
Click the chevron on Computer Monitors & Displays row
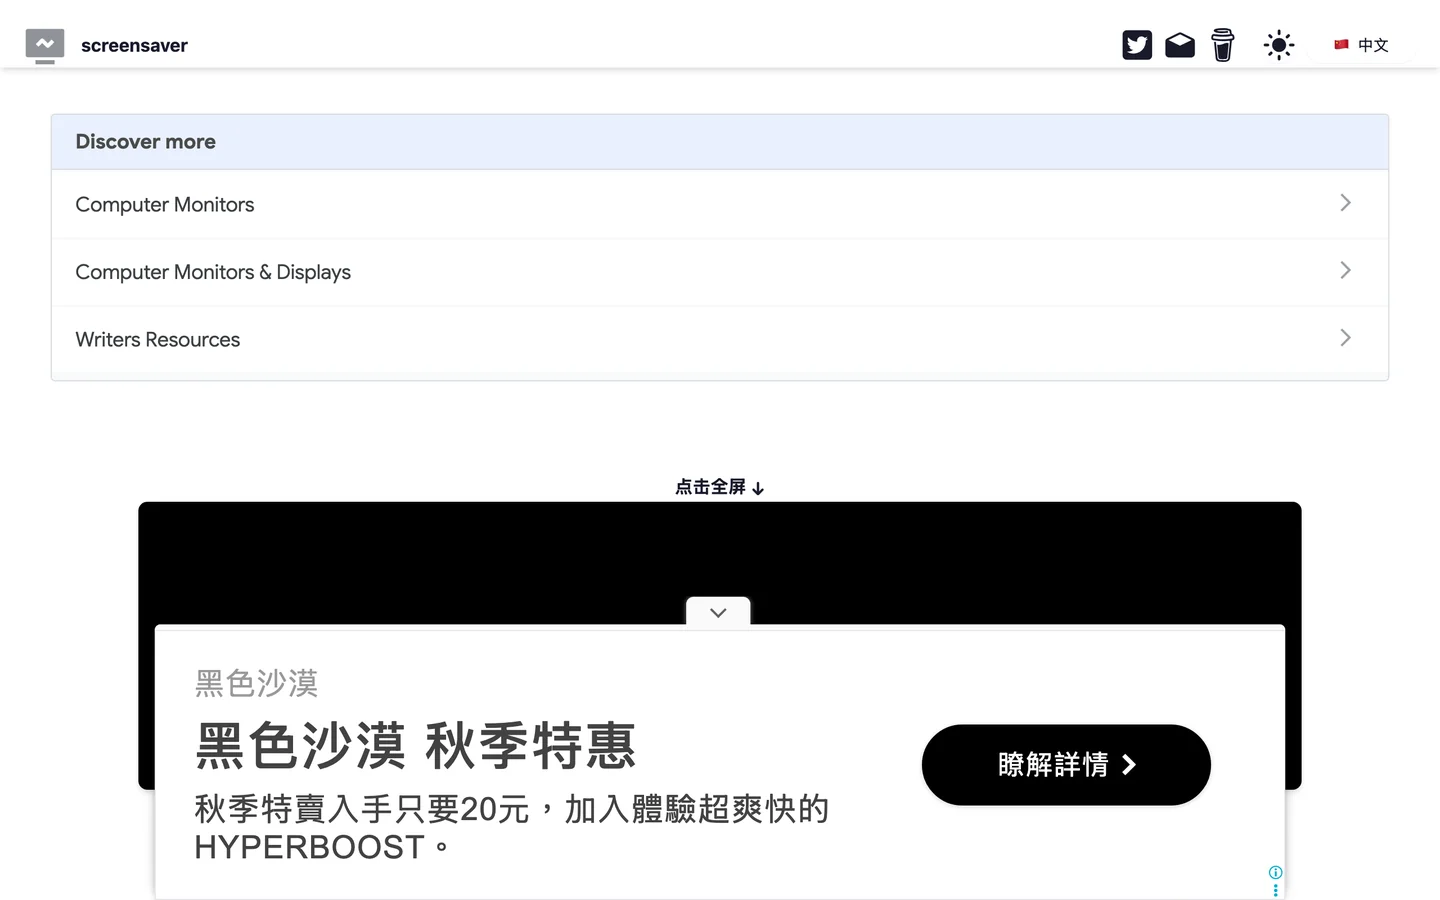(x=1345, y=271)
